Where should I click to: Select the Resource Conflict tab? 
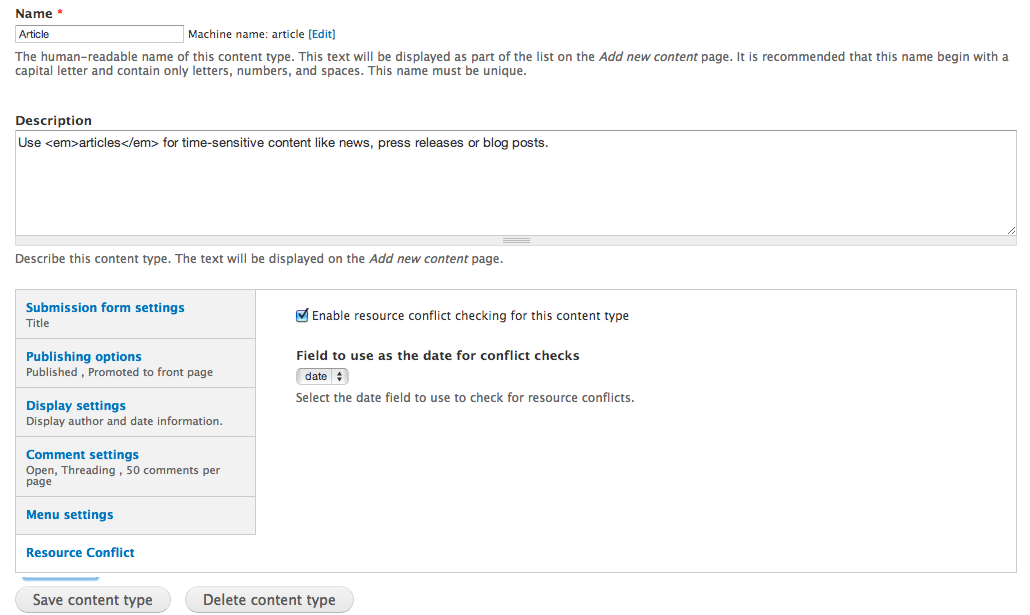(80, 553)
